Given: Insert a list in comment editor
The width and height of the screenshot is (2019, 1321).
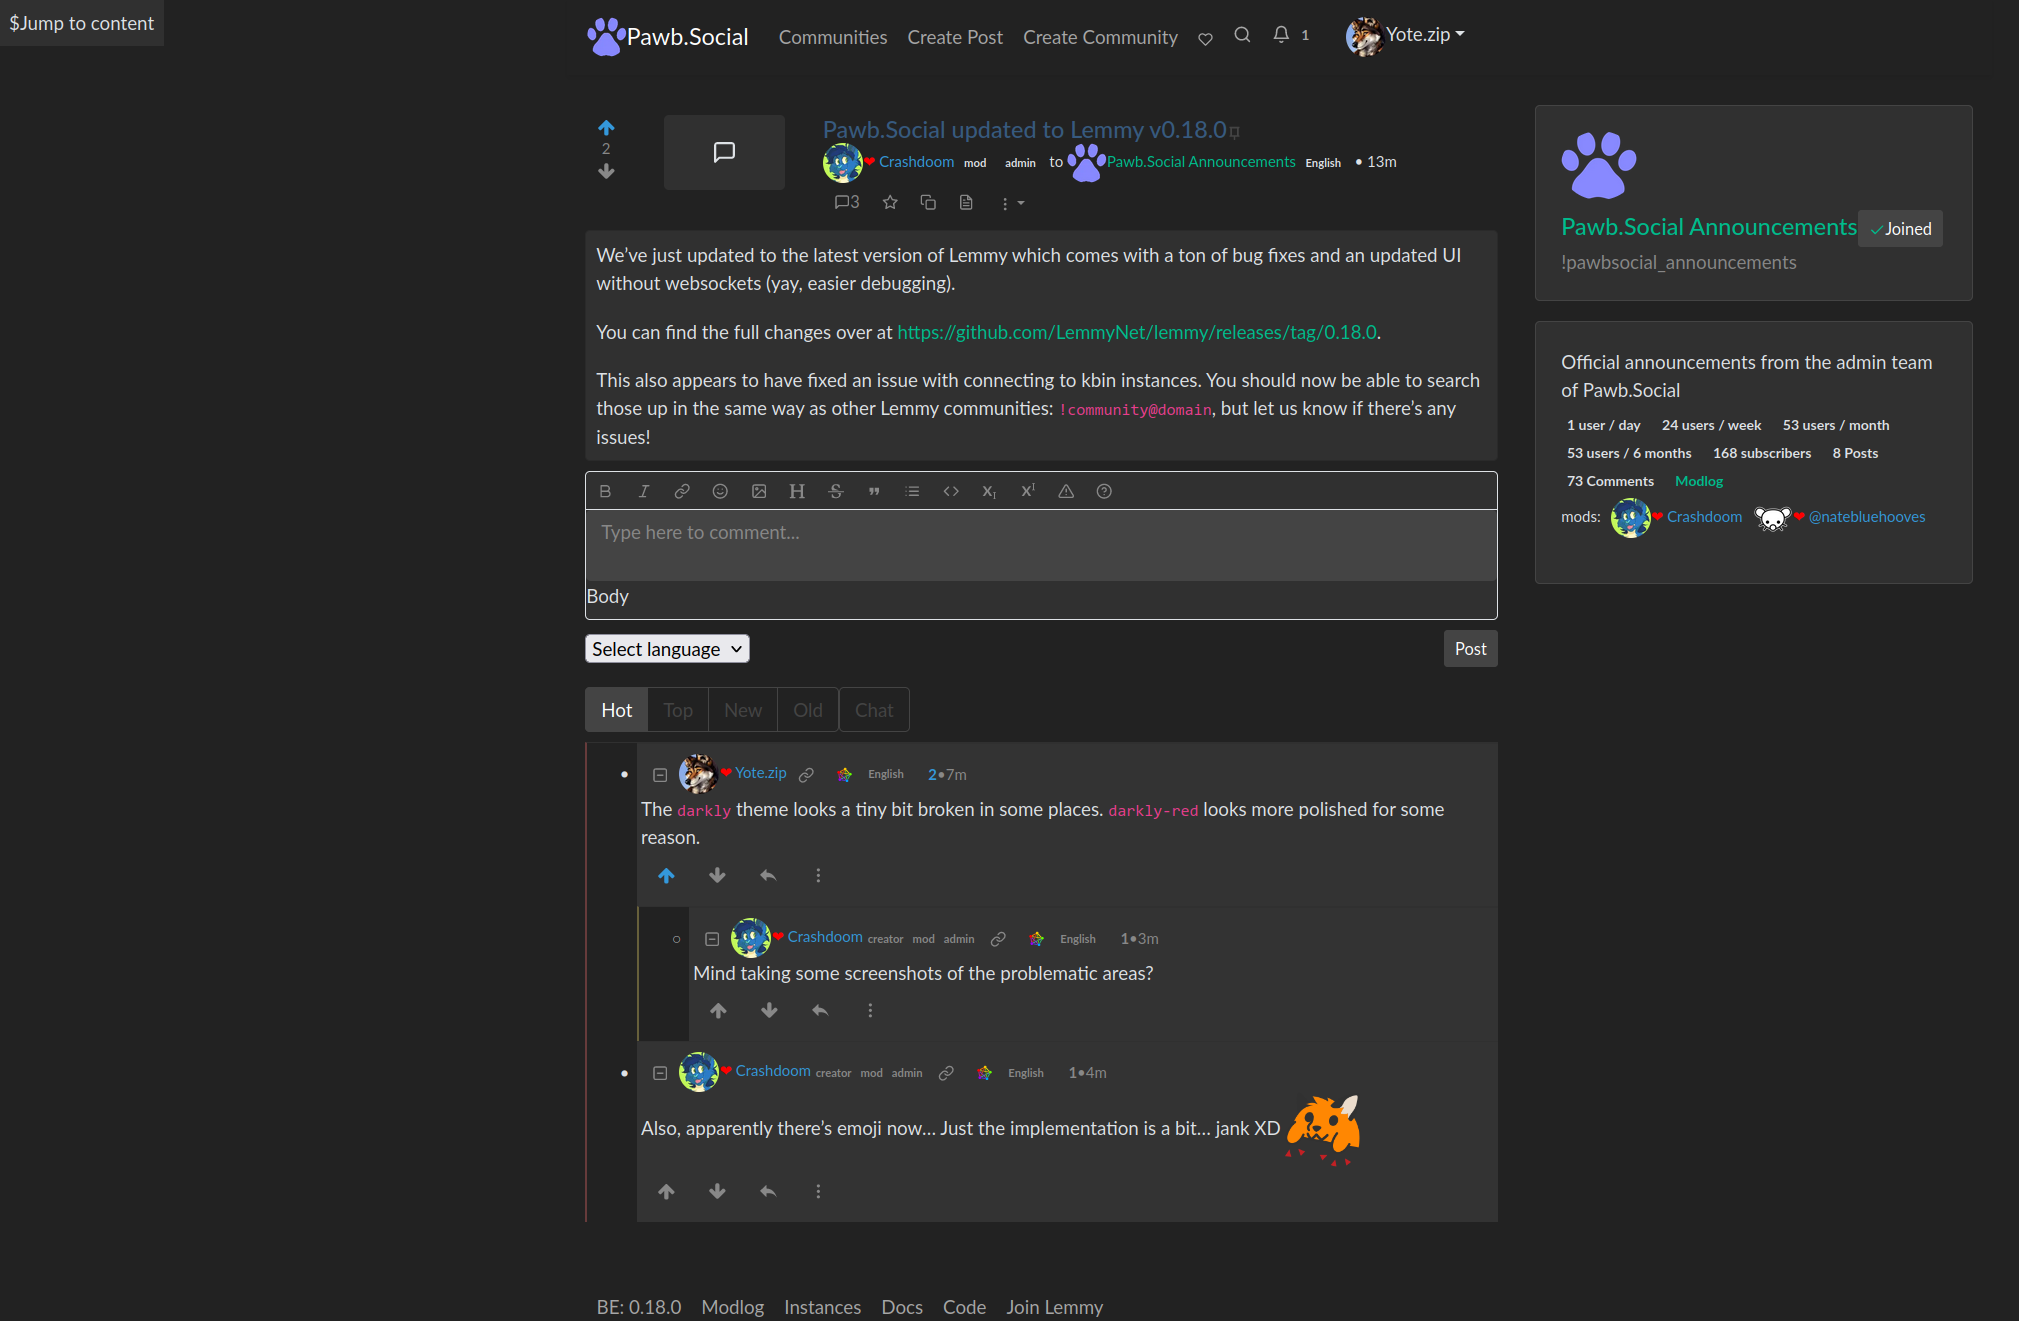Looking at the screenshot, I should [912, 491].
